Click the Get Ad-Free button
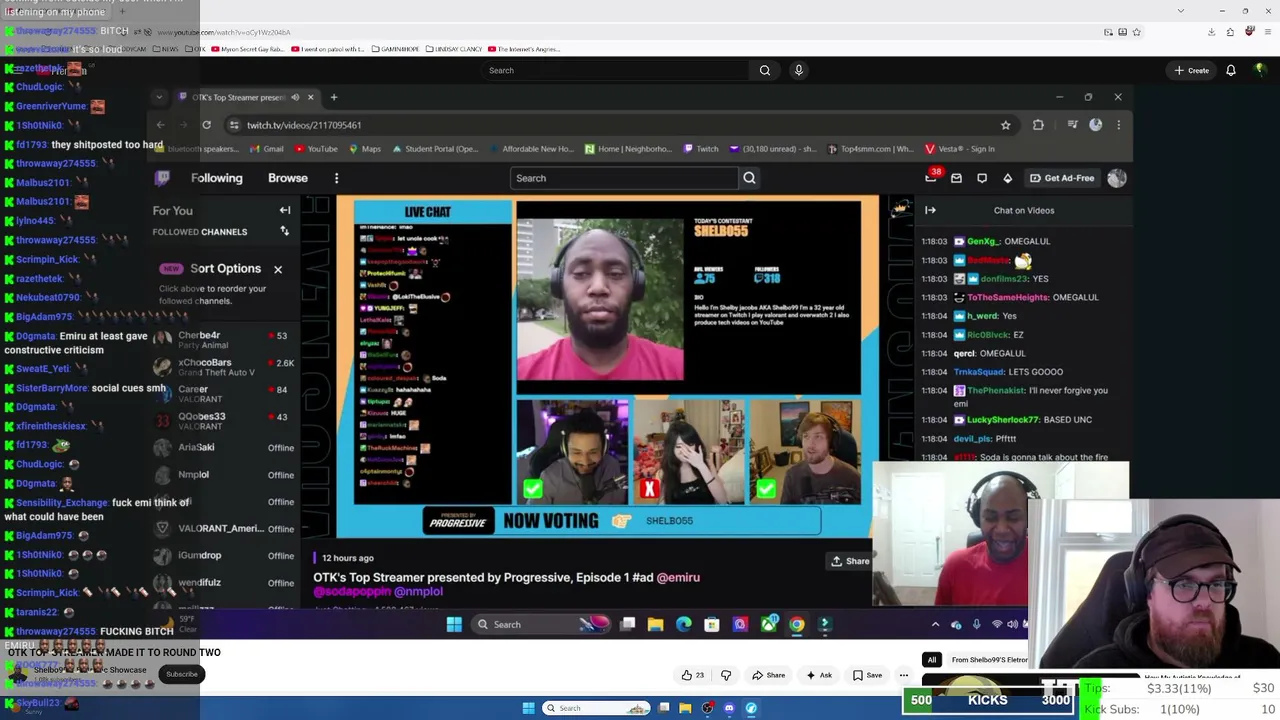The width and height of the screenshot is (1280, 720). [x=1061, y=178]
